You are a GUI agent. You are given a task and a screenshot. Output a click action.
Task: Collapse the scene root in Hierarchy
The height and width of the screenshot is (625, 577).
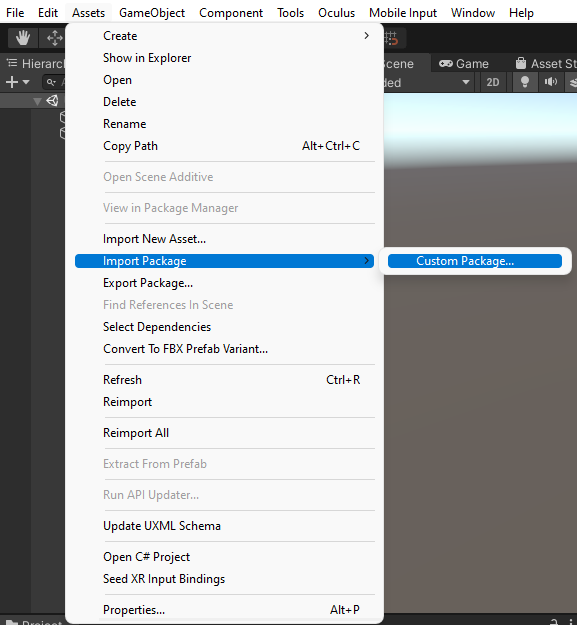point(37,101)
